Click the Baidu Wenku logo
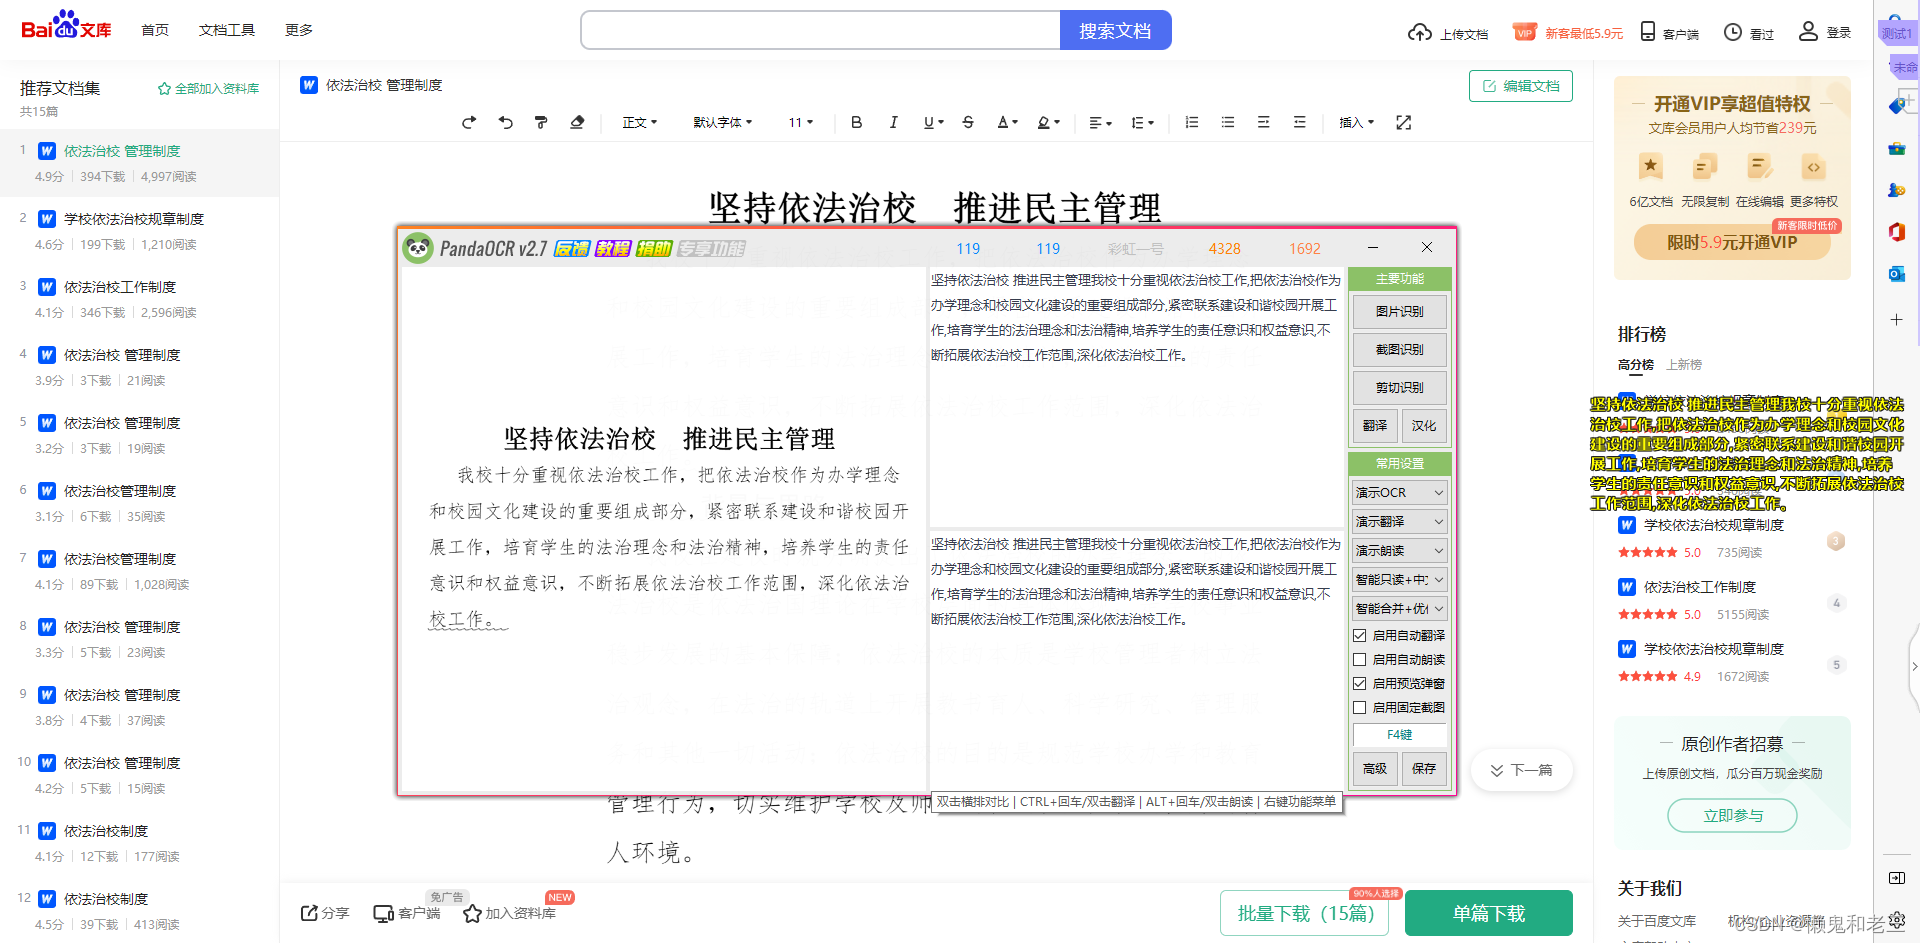The width and height of the screenshot is (1920, 943). (x=66, y=25)
